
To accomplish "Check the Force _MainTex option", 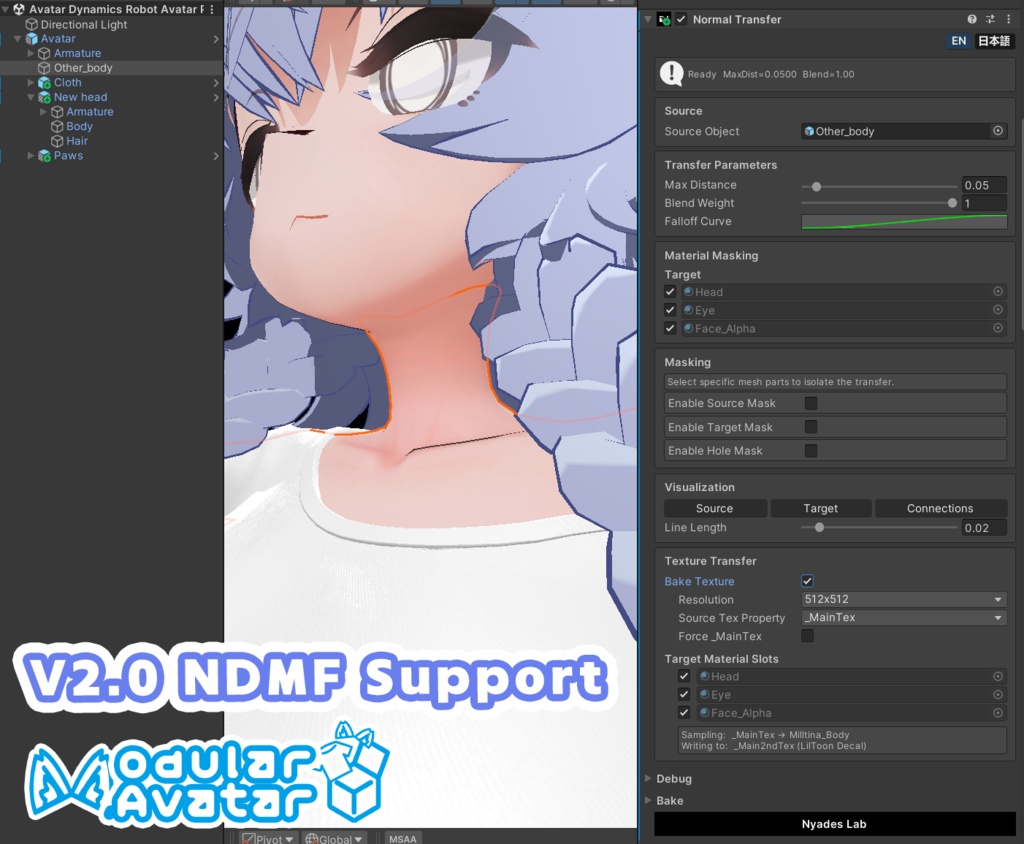I will pyautogui.click(x=808, y=636).
